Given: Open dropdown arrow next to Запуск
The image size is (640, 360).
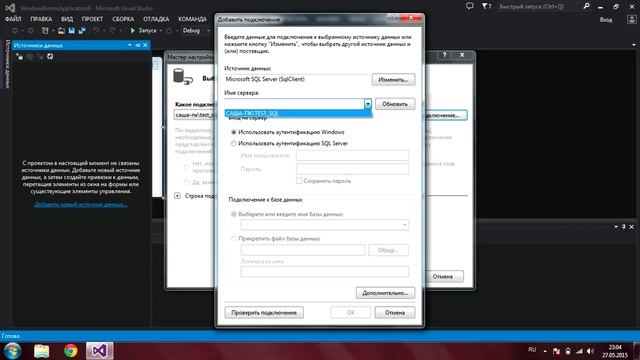Looking at the screenshot, I should pos(160,31).
